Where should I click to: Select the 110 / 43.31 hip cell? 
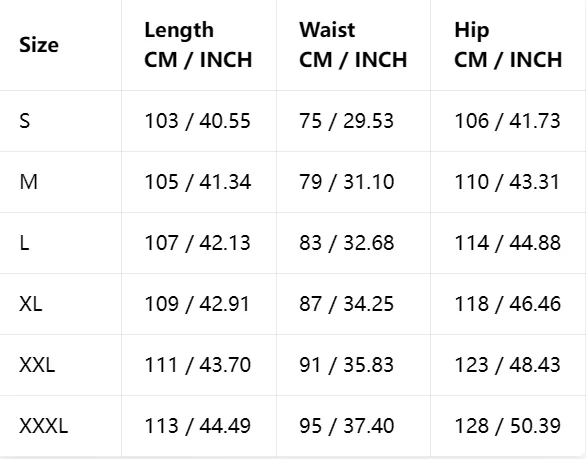[507, 182]
